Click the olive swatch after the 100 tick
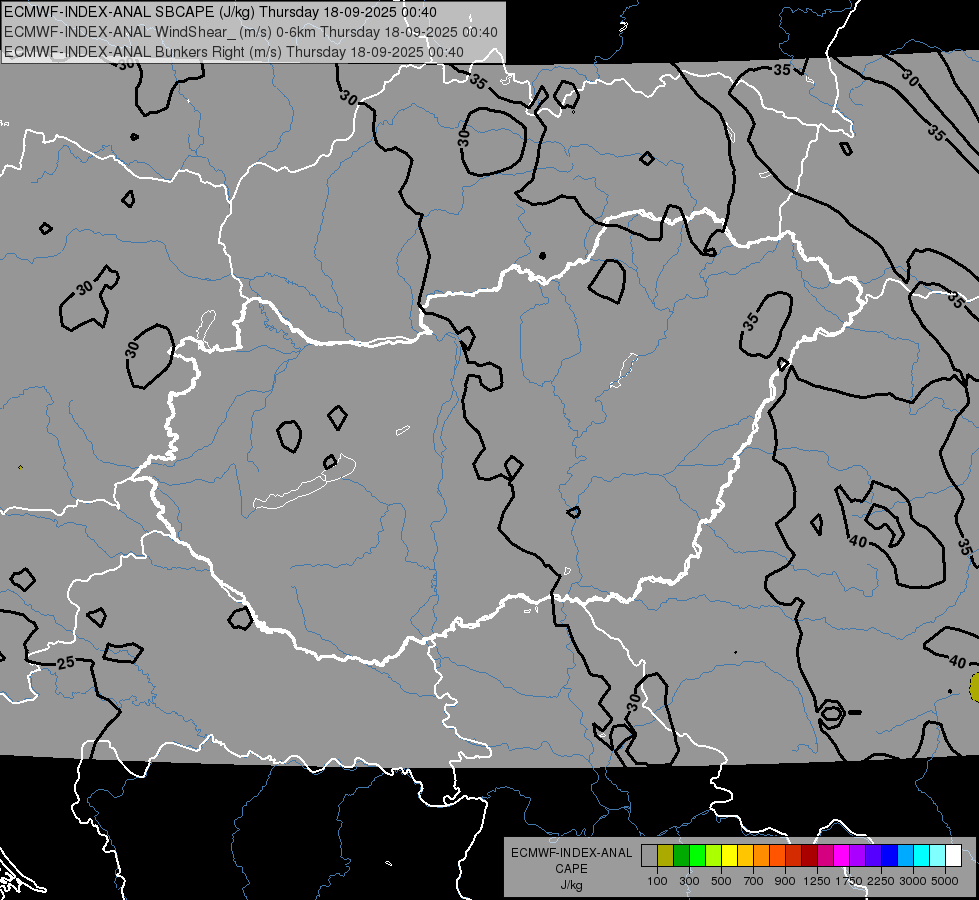This screenshot has width=979, height=900. coord(666,856)
